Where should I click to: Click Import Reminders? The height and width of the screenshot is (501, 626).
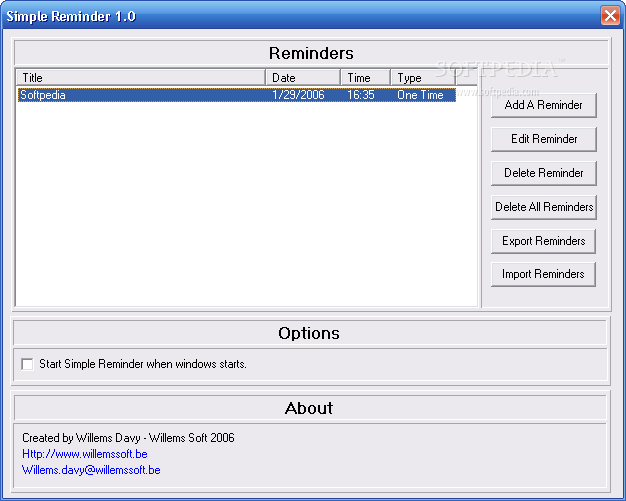click(543, 274)
